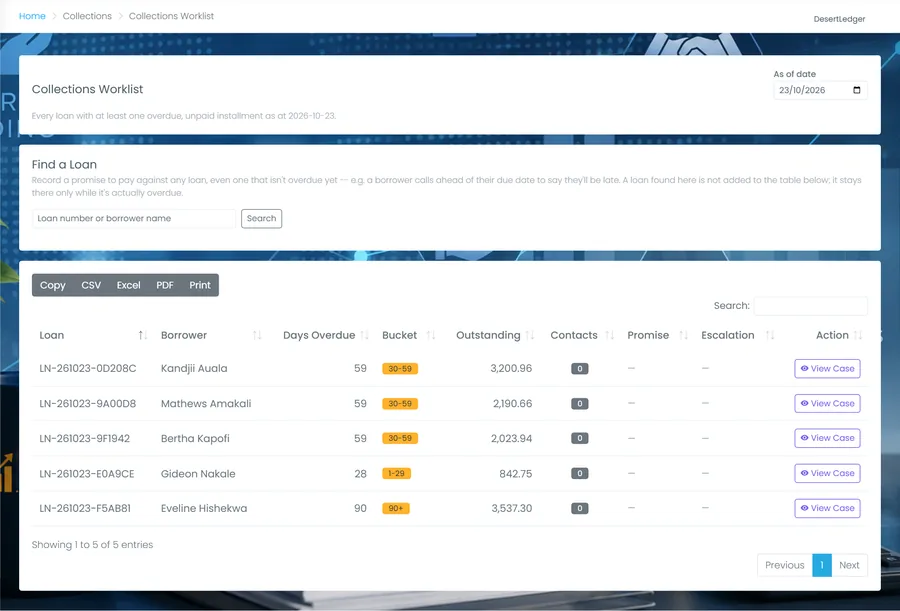View case for Eveline Hishekwa
900x611 pixels.
[x=827, y=508]
